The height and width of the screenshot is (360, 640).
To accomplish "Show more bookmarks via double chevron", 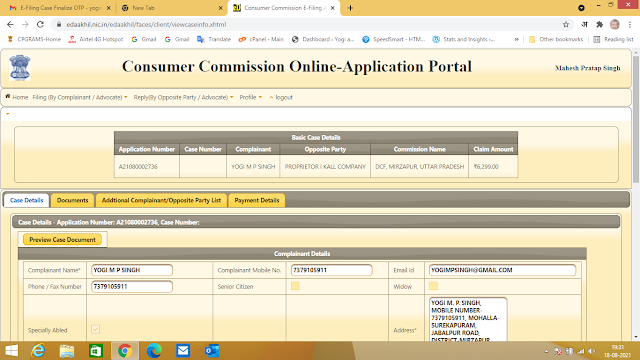I will [x=516, y=39].
